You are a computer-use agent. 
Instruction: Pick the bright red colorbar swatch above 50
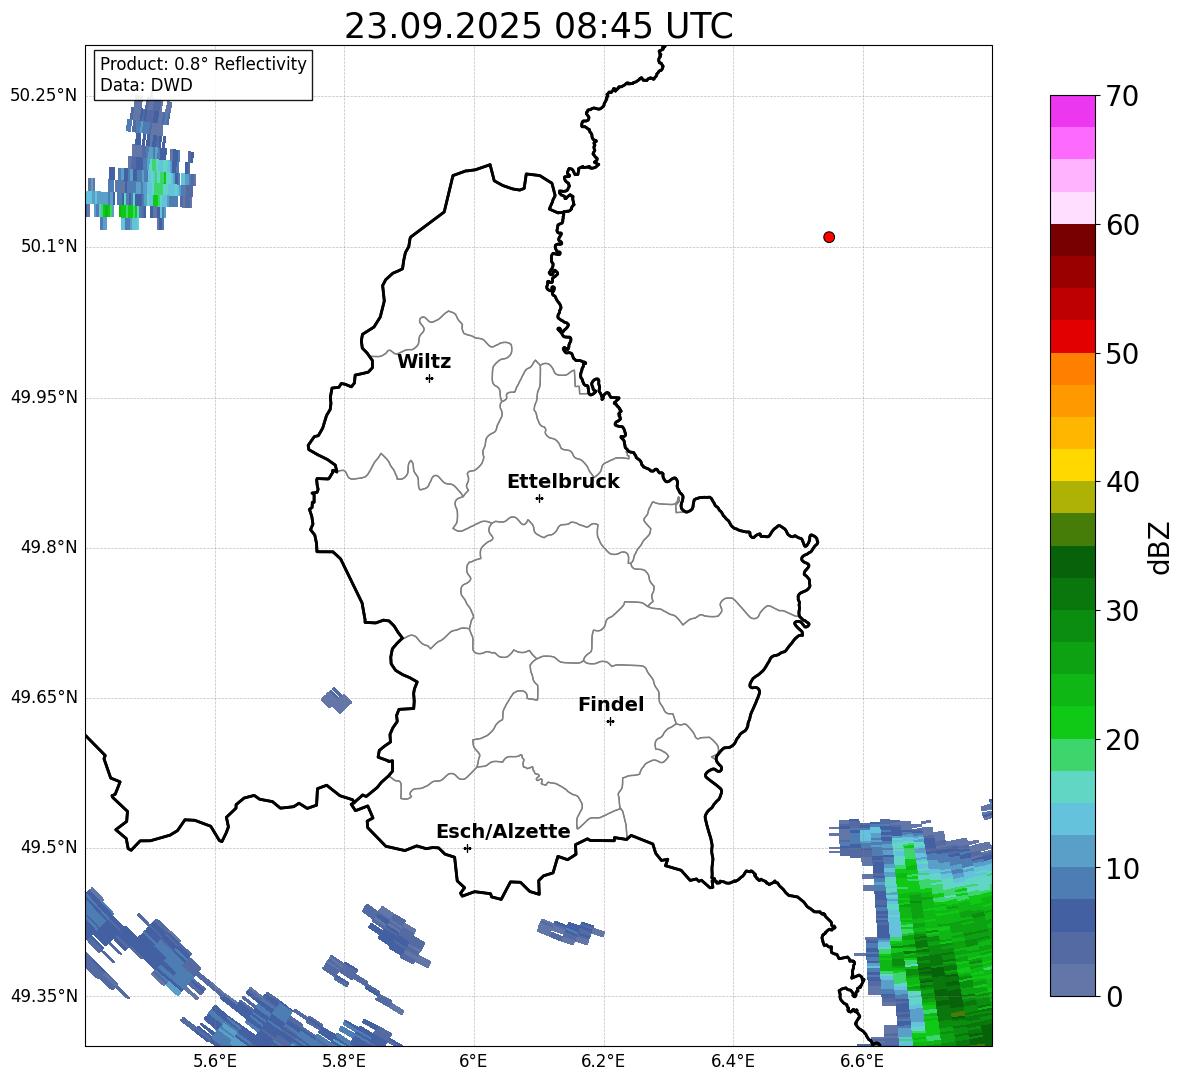click(x=1072, y=337)
